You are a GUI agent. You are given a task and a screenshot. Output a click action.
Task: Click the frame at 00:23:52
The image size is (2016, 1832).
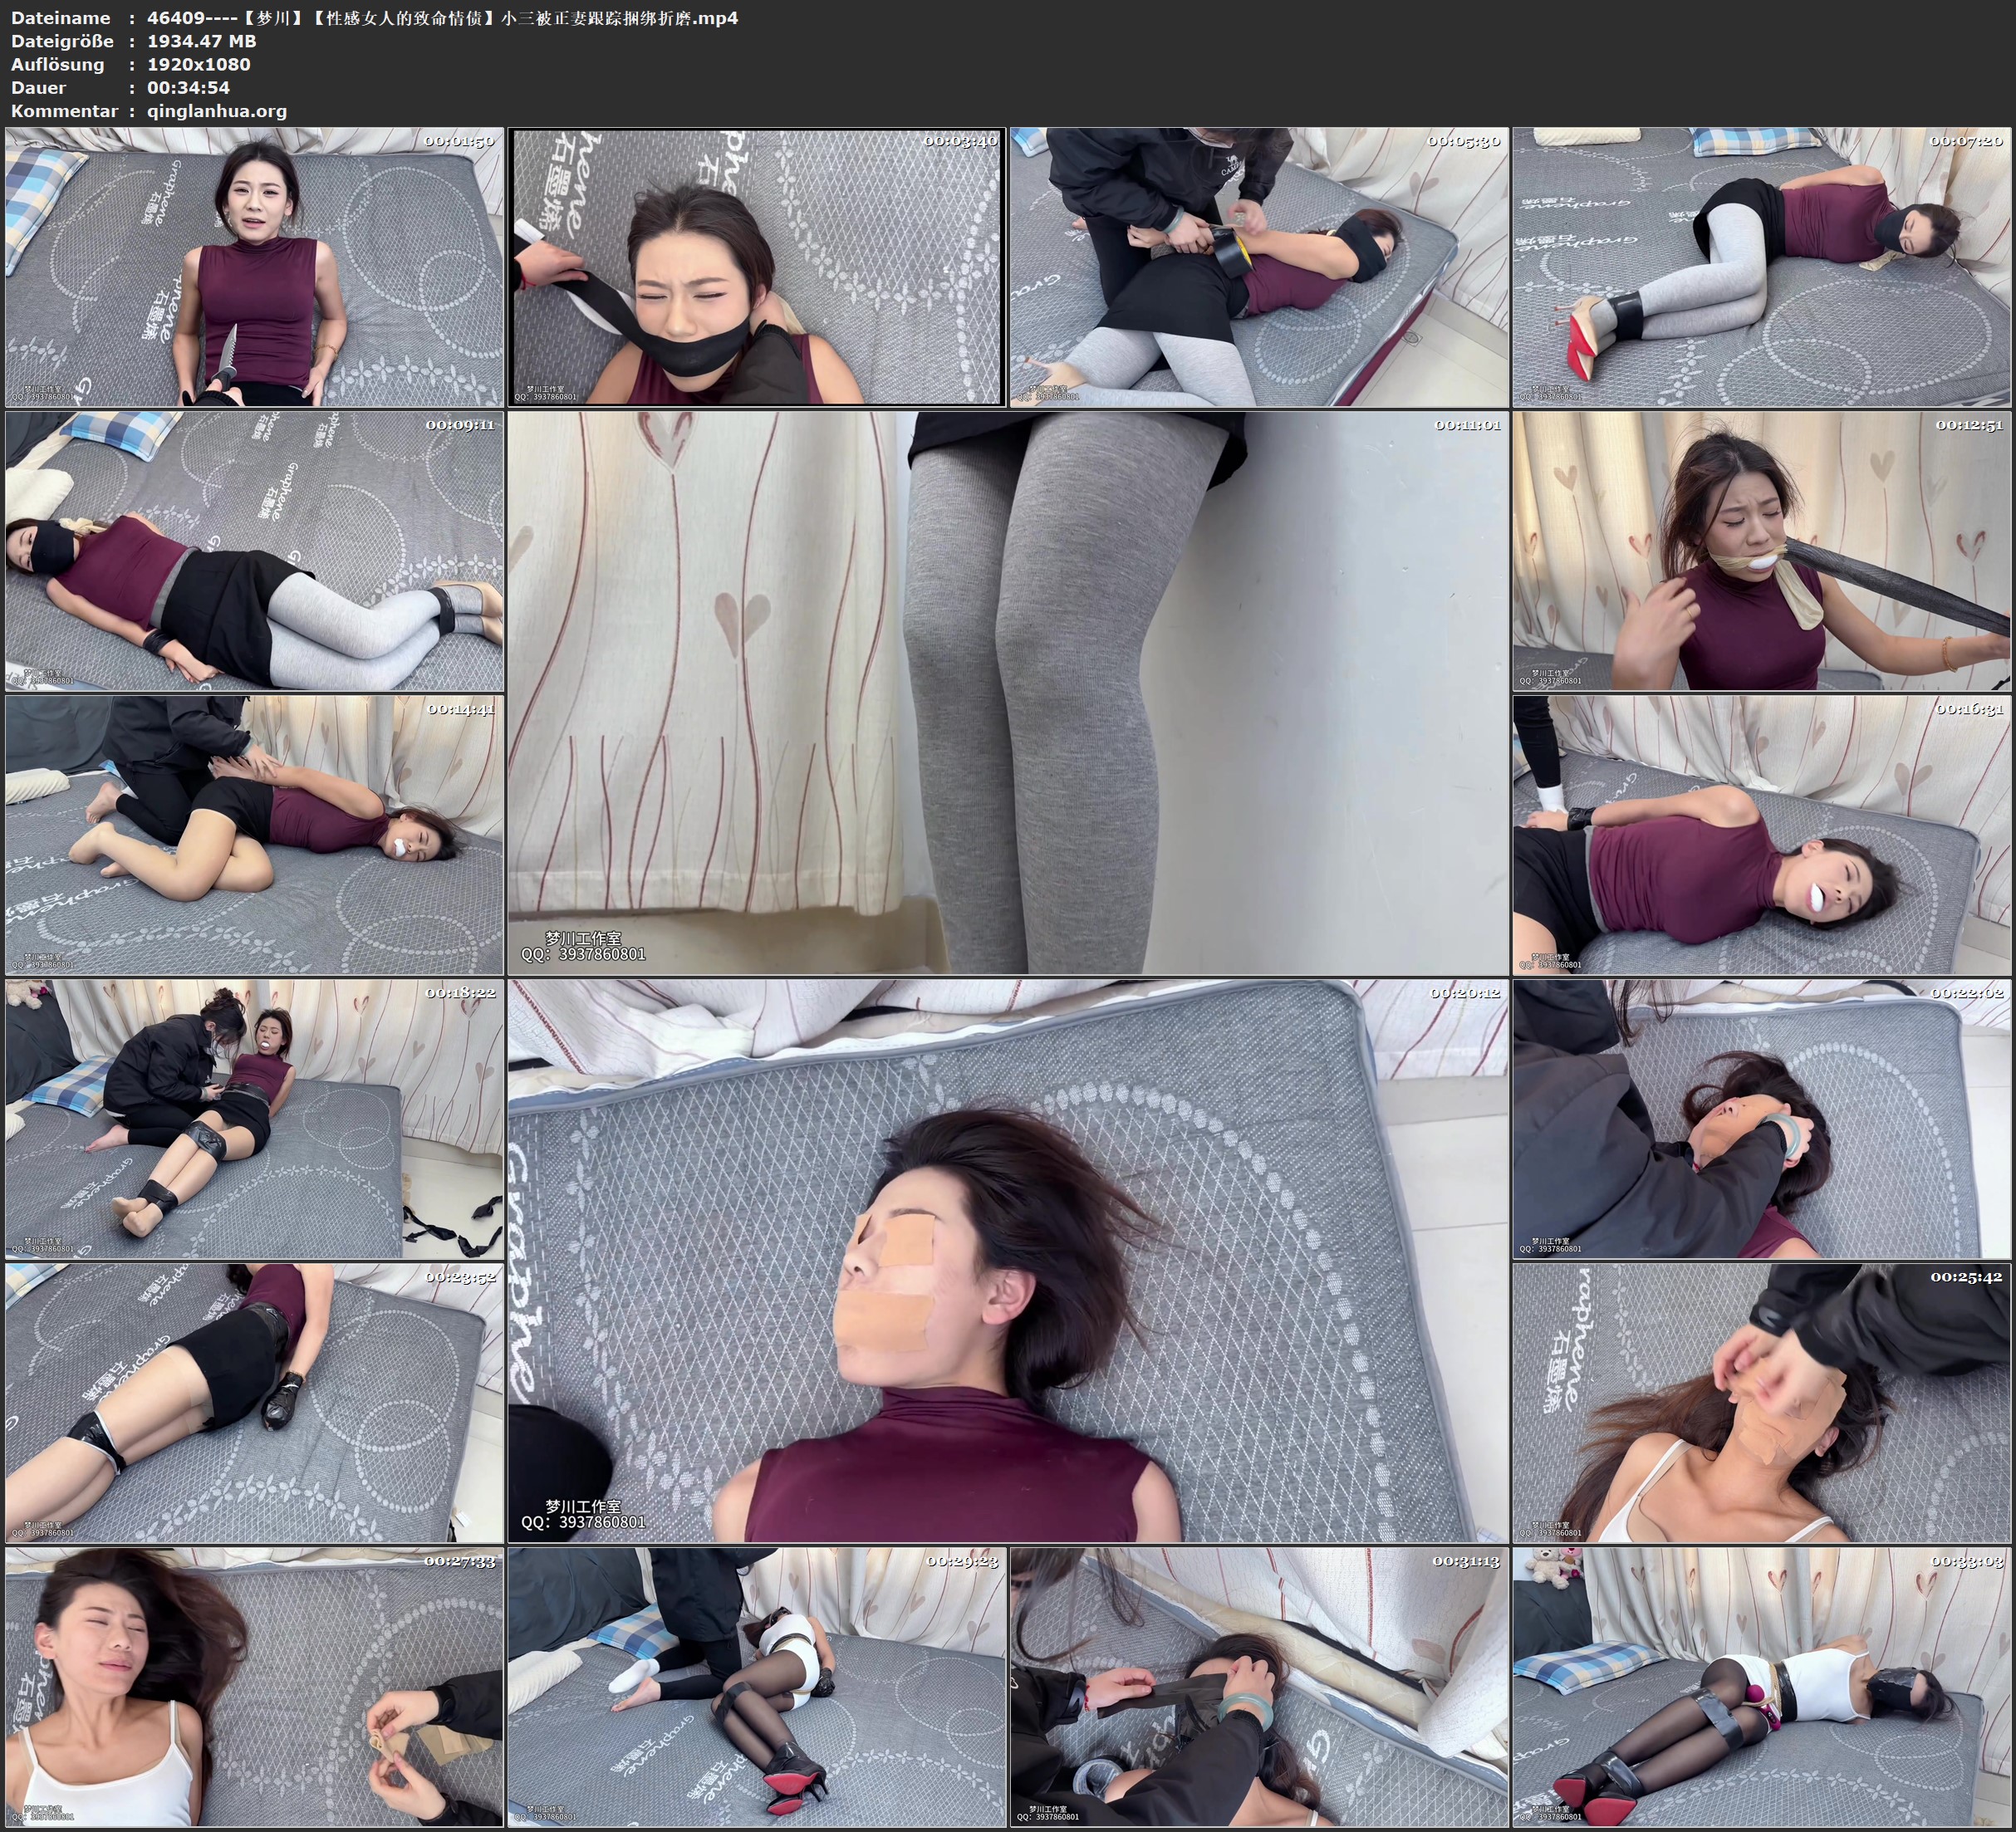[x=254, y=1402]
